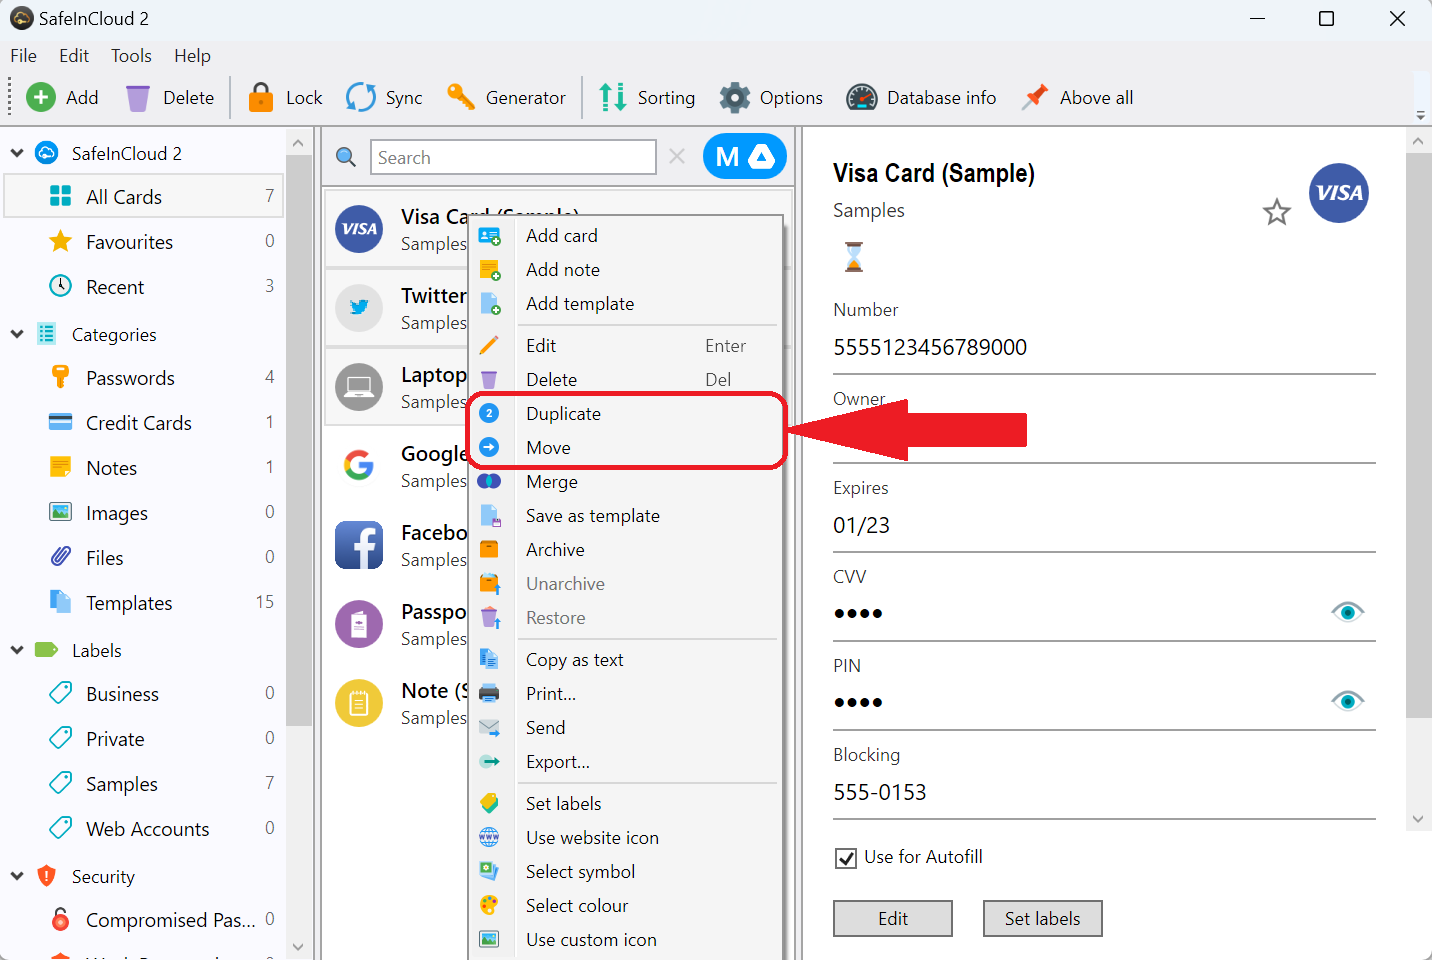Choose Move from context menu
Viewport: 1432px width, 960px height.
tap(625, 448)
